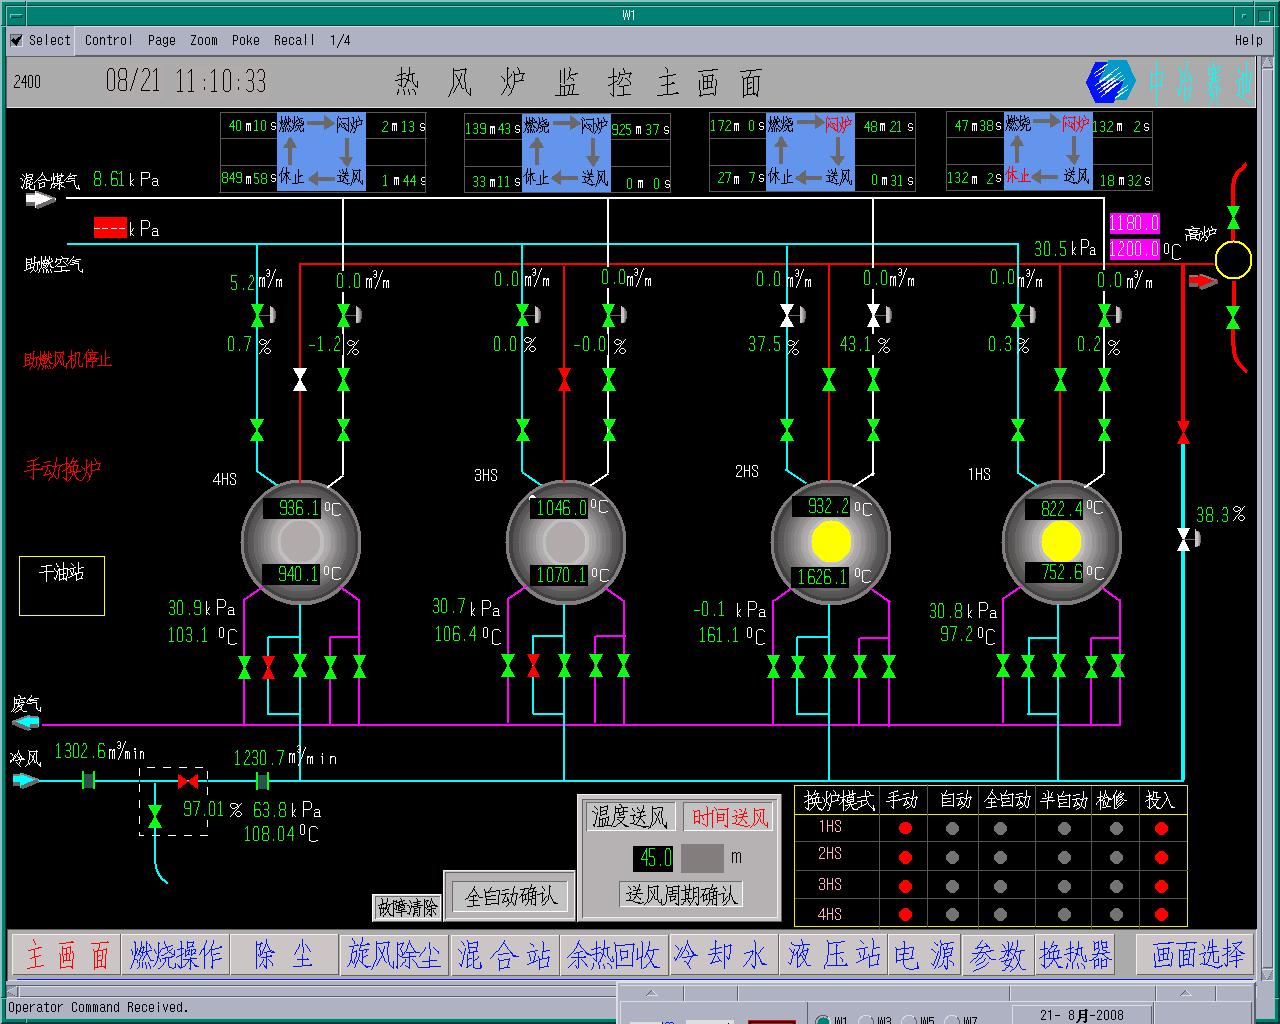Toggle 3HS 手动 mode indicator
Screen dimensions: 1280x1024
[905, 885]
